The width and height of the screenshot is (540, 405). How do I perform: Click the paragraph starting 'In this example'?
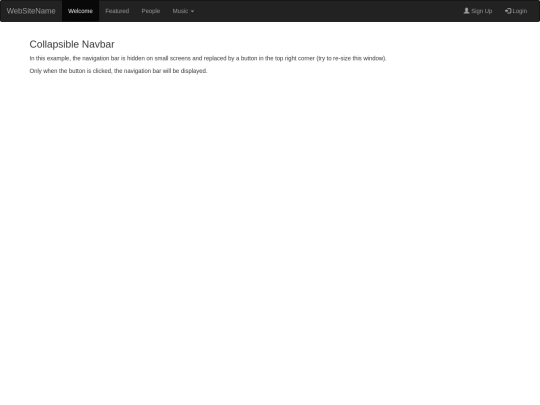208,58
